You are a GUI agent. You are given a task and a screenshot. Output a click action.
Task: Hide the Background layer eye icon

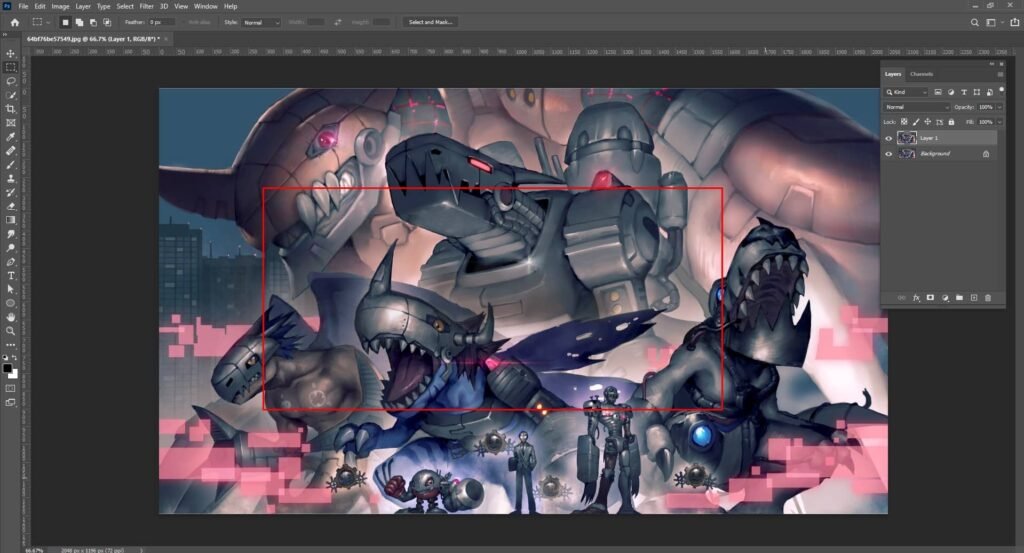[x=888, y=154]
